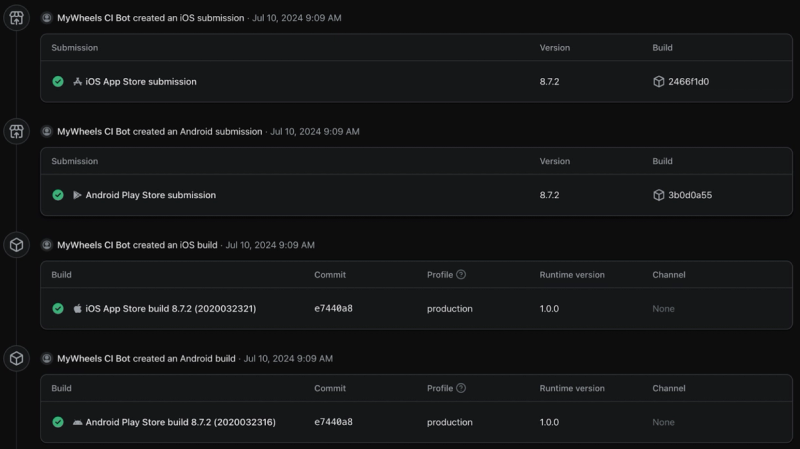Click green success check for Android Play Store build

[58, 422]
